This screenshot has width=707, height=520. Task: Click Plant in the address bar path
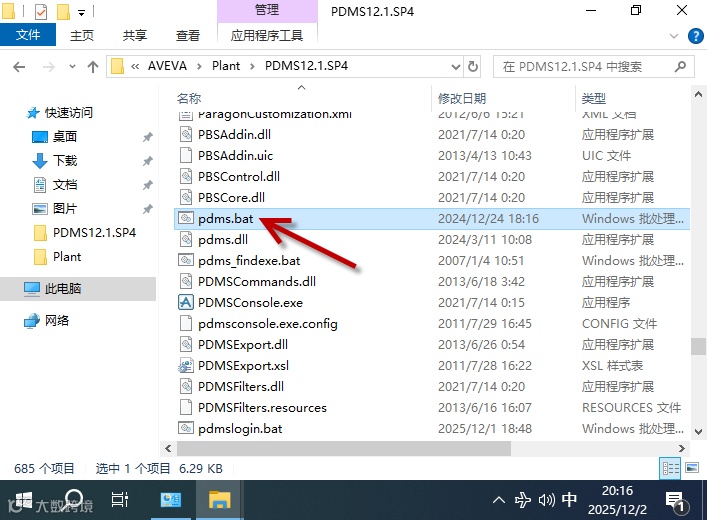[x=226, y=66]
